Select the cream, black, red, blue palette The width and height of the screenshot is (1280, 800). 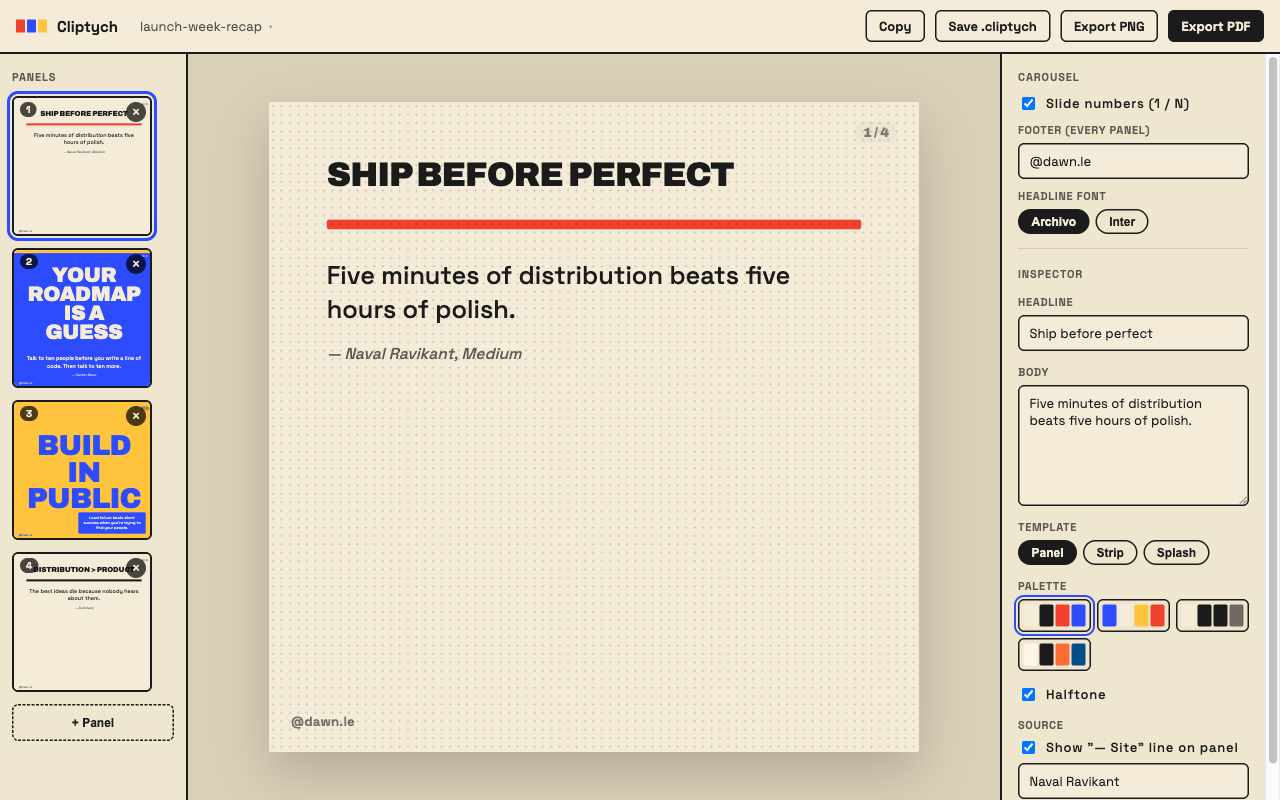point(1054,615)
